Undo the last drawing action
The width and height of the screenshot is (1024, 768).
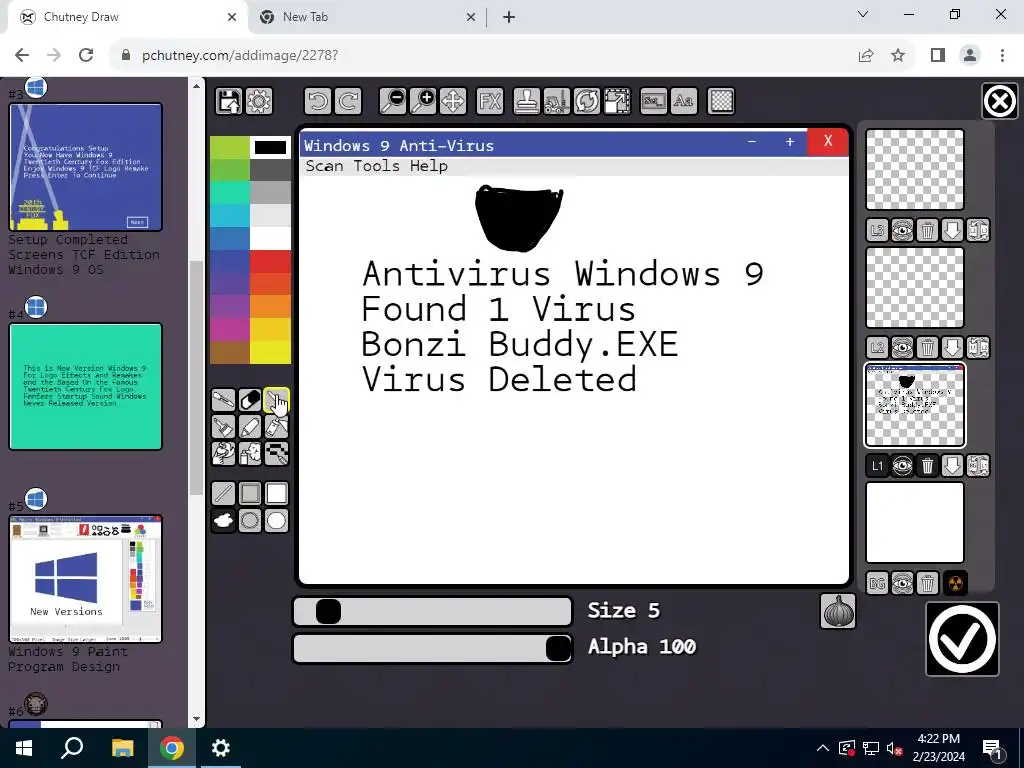point(318,101)
